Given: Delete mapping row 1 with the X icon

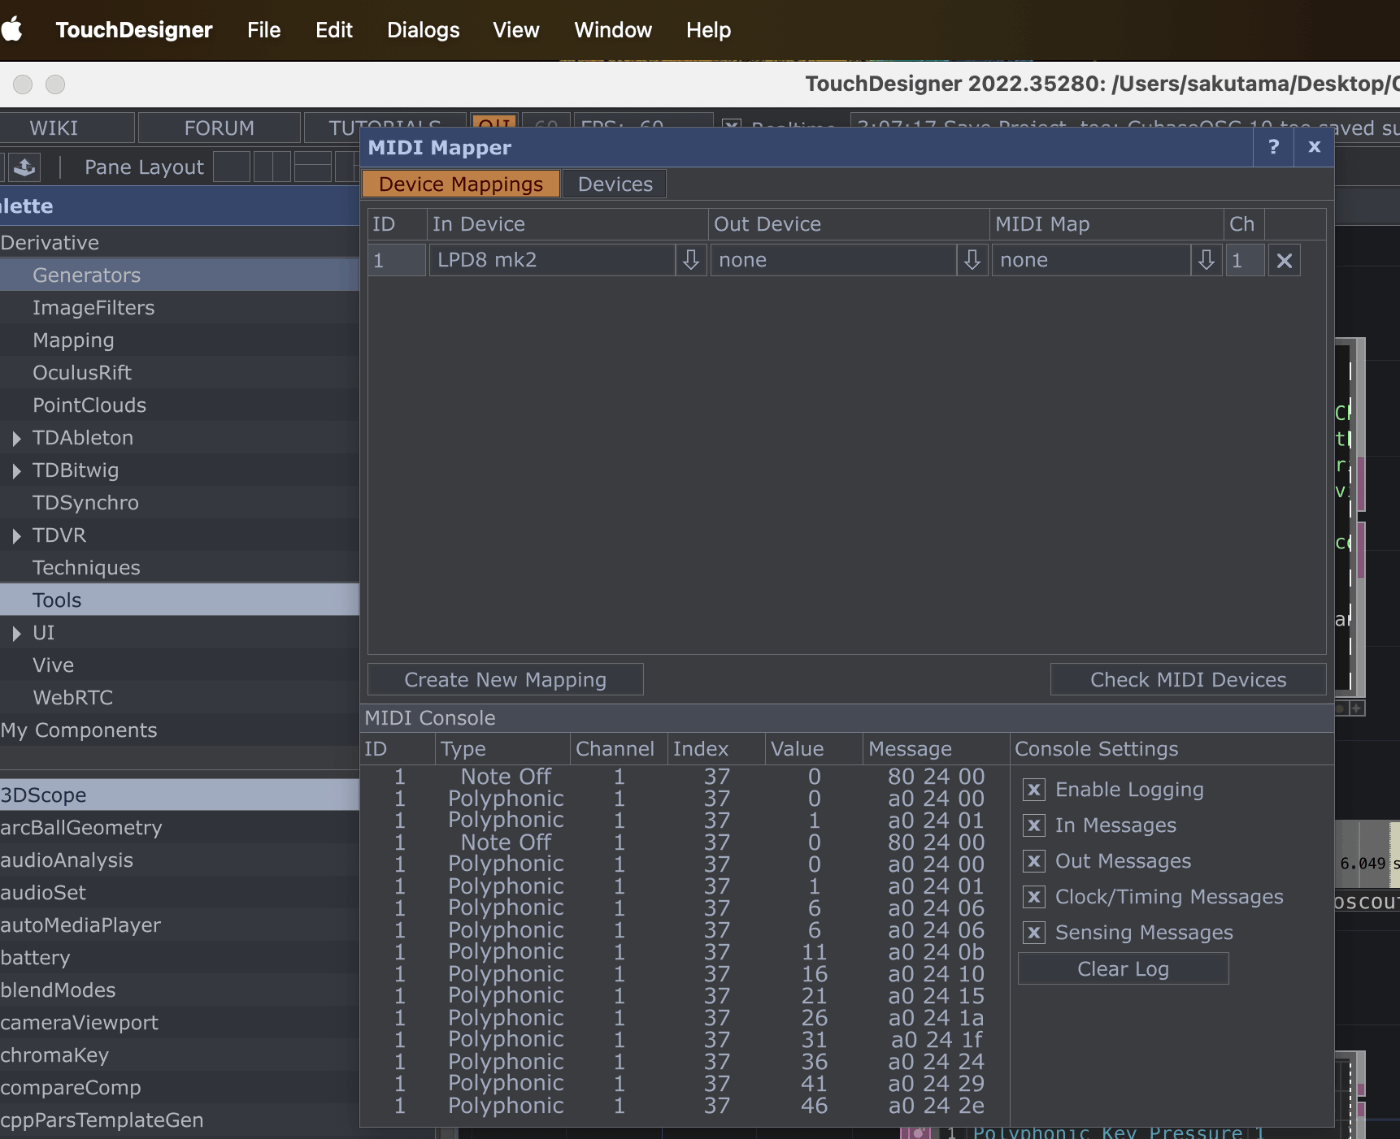Looking at the screenshot, I should tap(1284, 261).
